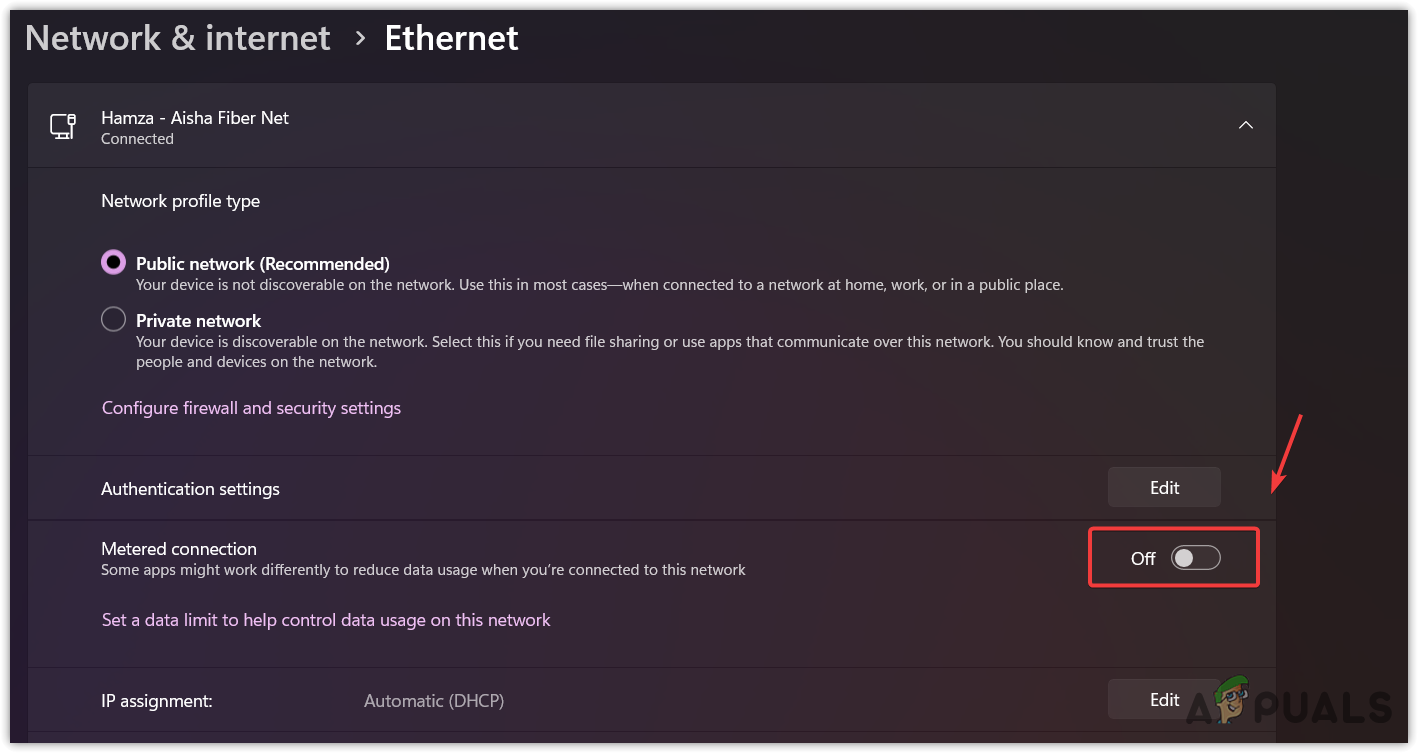Go back to Network & internet breadcrumb
1418x753 pixels.
coord(177,38)
